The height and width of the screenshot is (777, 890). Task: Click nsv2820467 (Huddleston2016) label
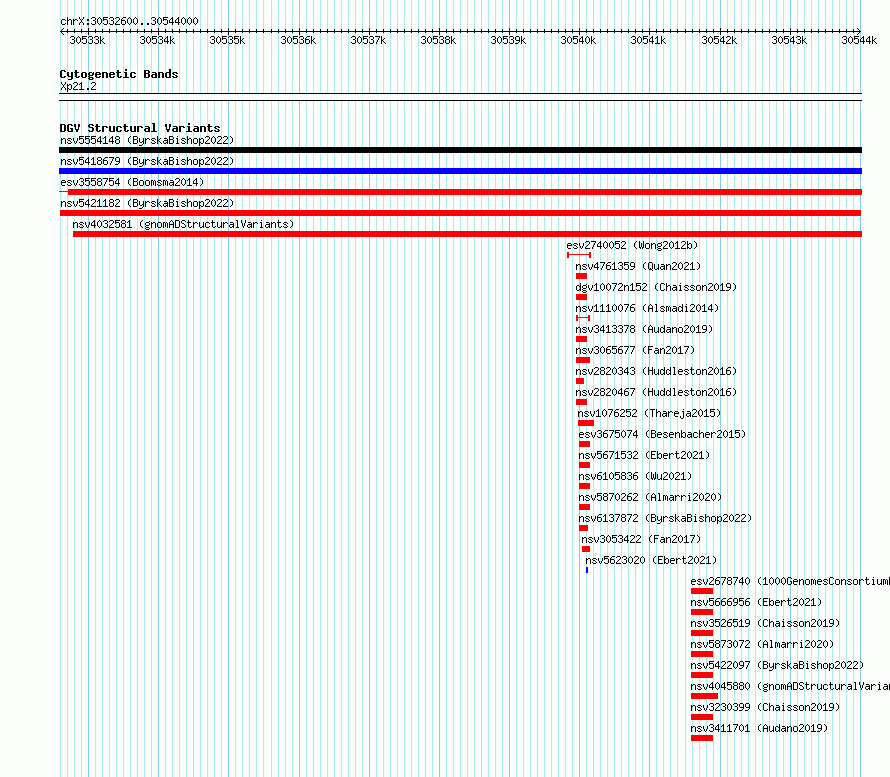click(656, 392)
